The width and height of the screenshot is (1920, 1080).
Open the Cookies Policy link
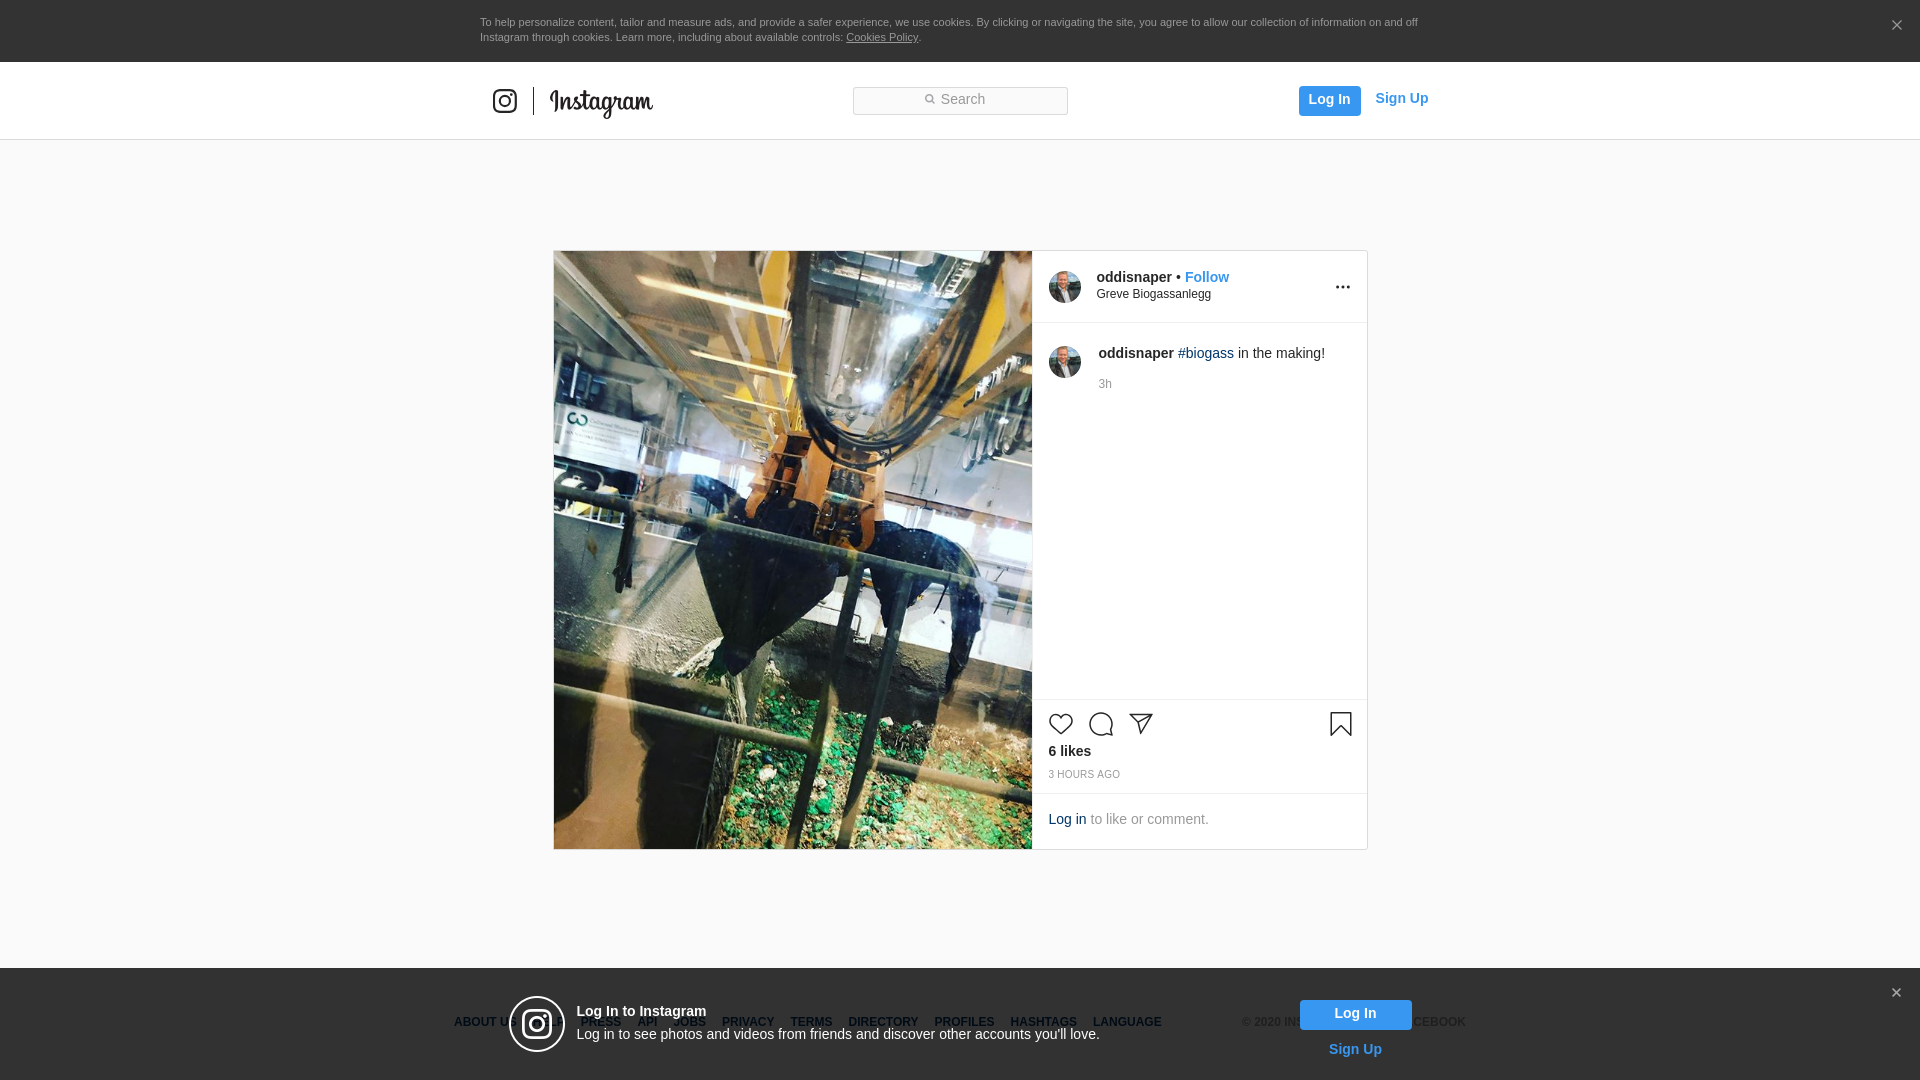881,37
